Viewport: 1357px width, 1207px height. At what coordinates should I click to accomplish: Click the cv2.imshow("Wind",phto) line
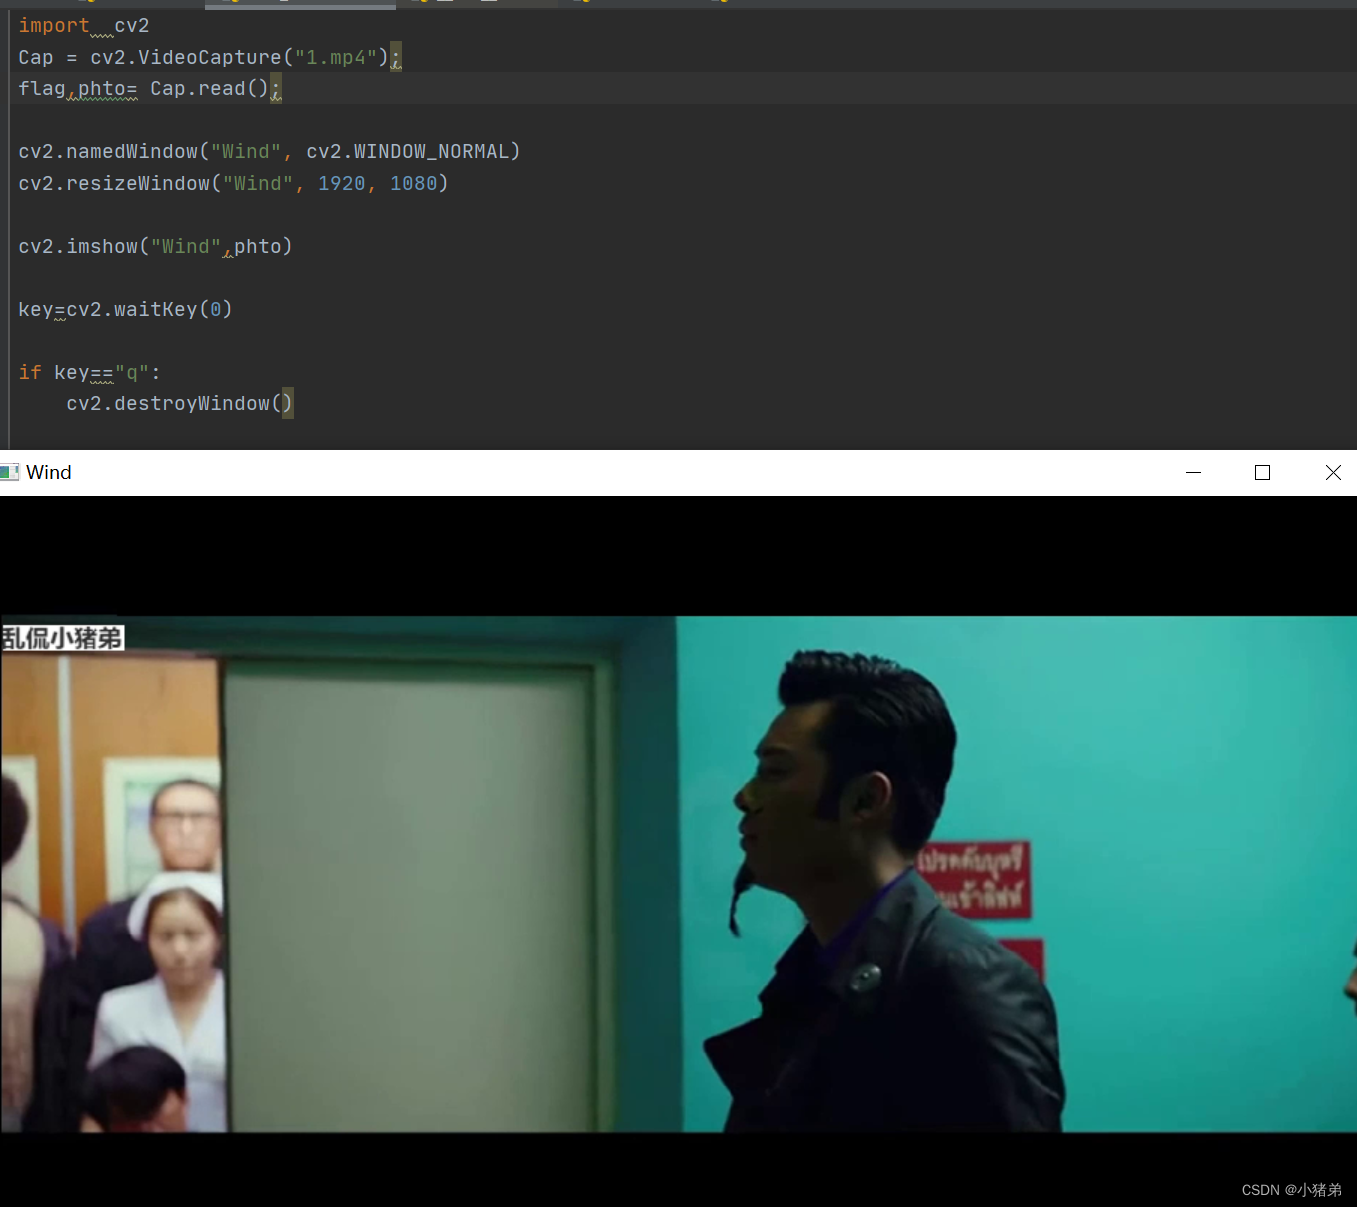tap(156, 247)
